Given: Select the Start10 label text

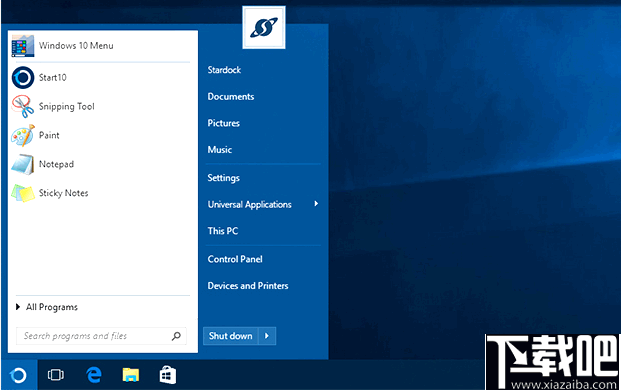Looking at the screenshot, I should (53, 77).
